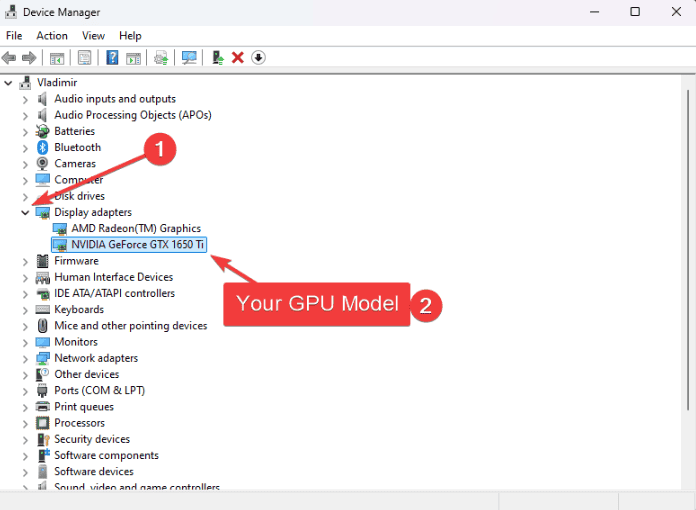Select the Processors label

point(79,423)
